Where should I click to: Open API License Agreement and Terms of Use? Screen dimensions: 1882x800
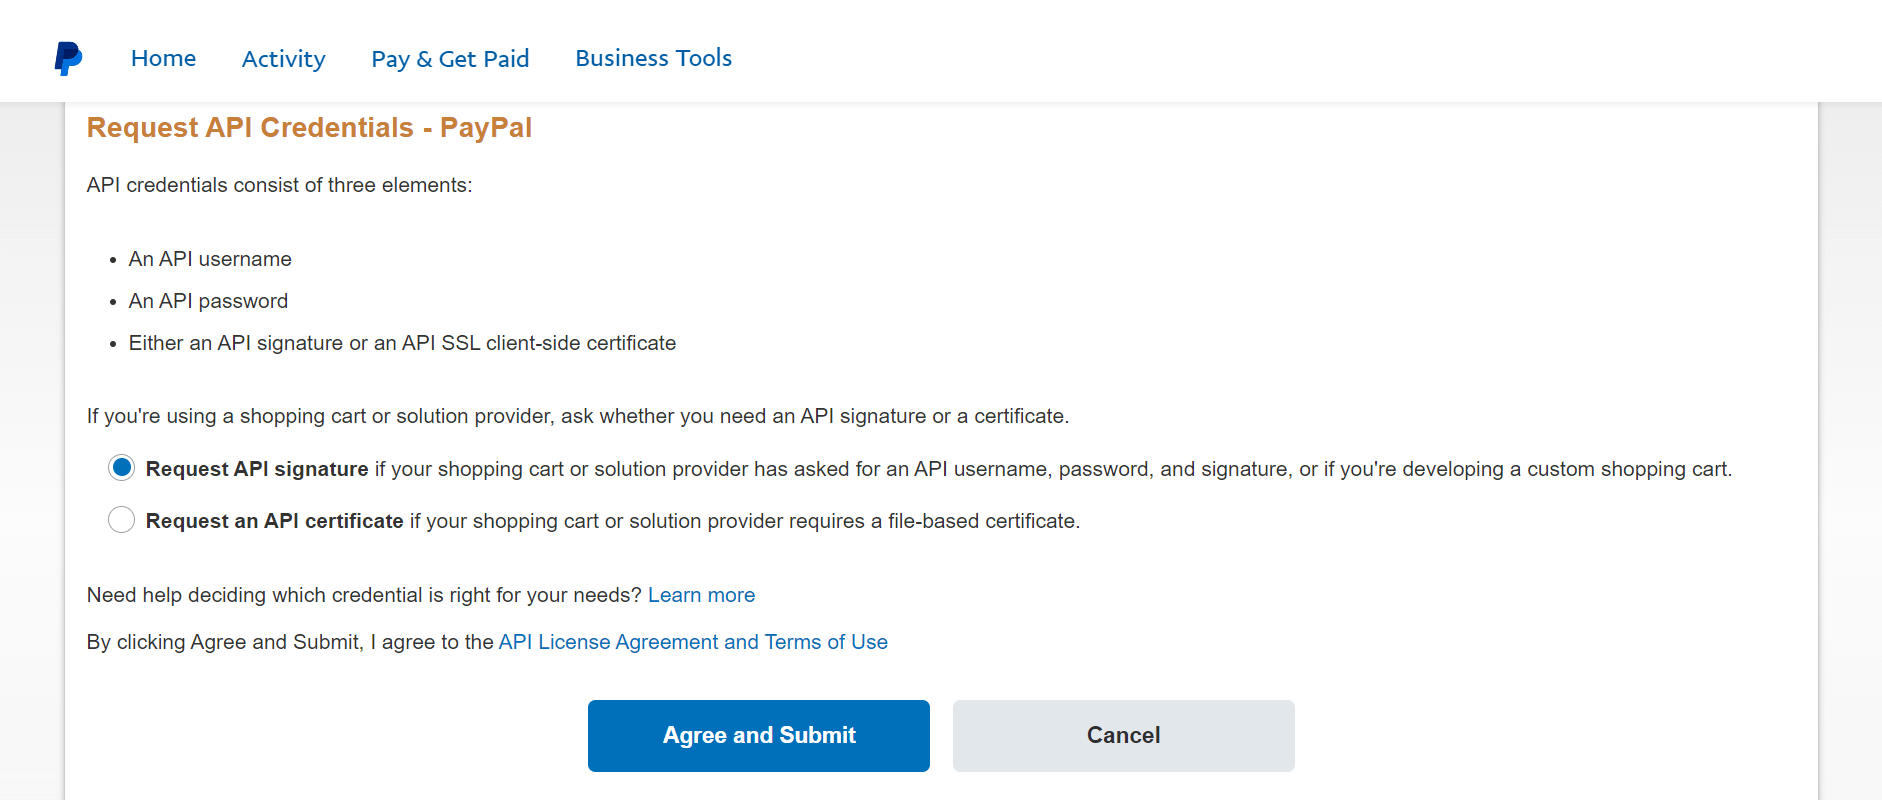coord(693,642)
